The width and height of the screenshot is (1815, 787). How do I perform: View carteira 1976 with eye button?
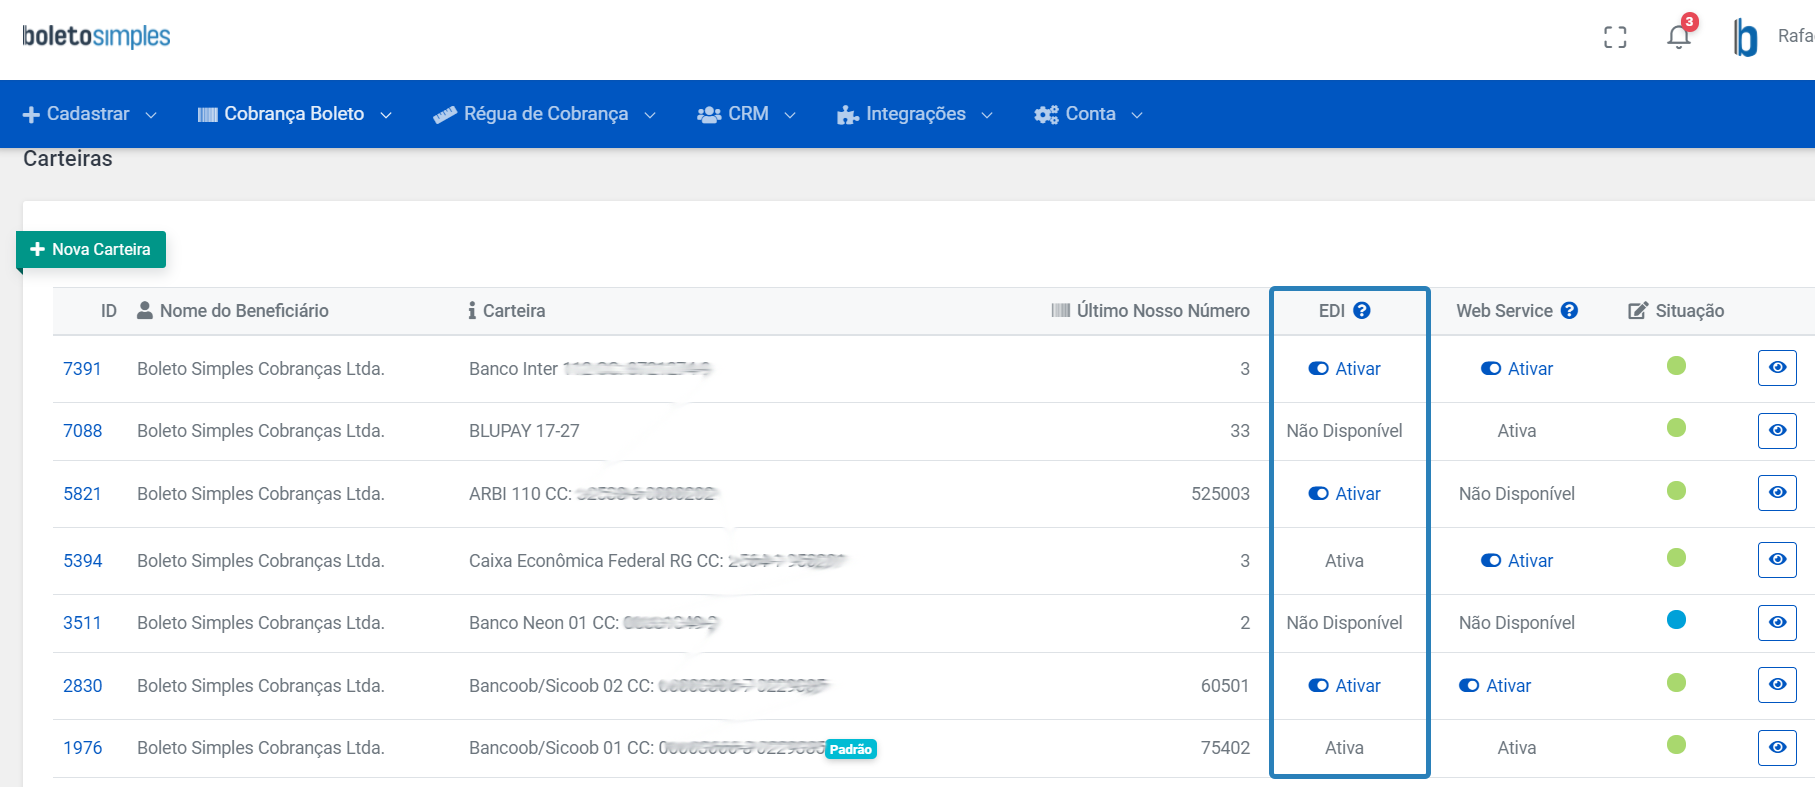(1777, 747)
